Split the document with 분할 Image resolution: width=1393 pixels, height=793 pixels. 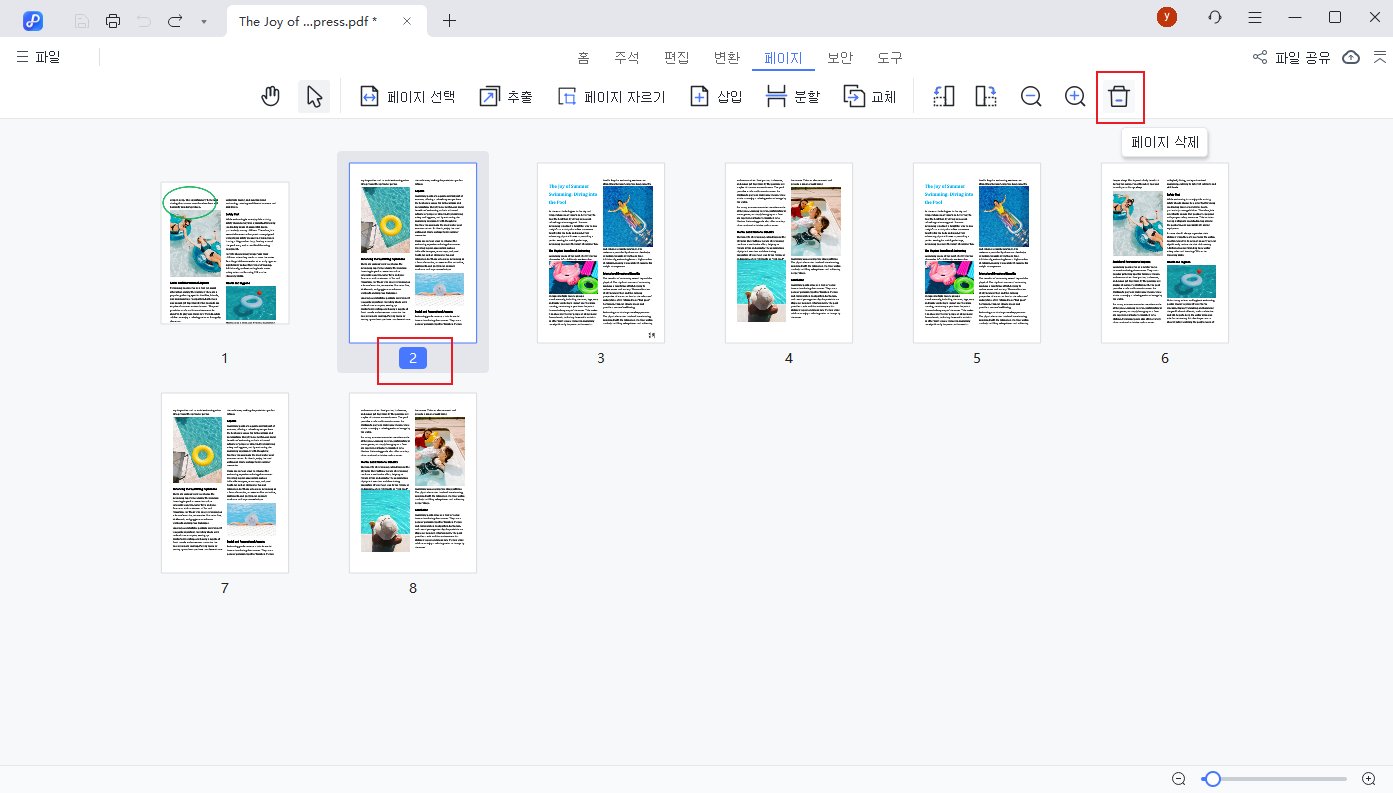click(x=791, y=96)
